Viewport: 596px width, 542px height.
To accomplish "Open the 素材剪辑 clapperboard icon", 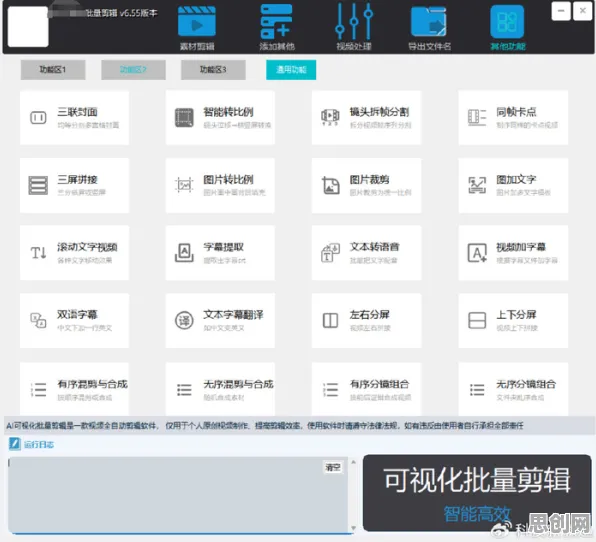I will [197, 22].
